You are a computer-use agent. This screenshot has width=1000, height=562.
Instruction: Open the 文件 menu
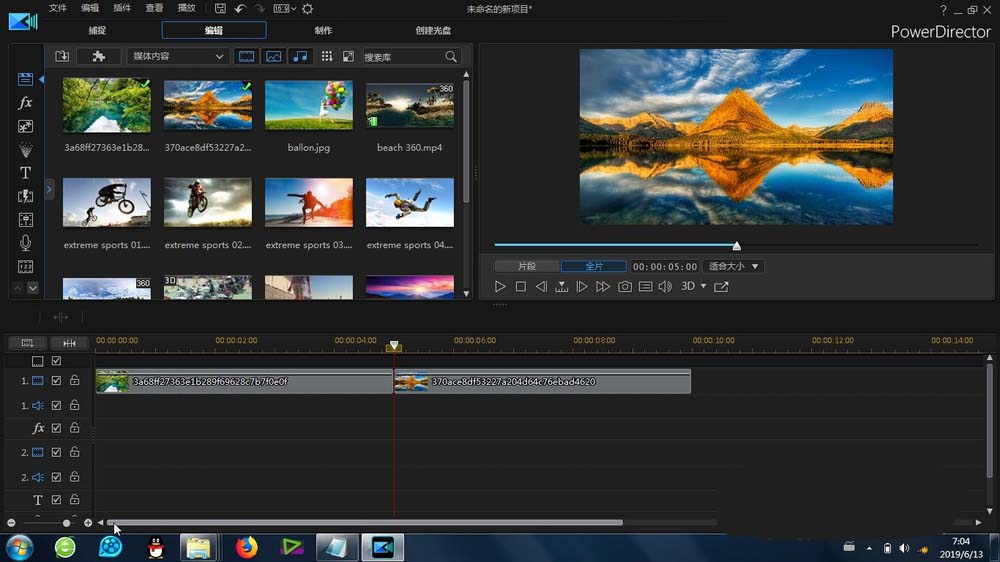tap(58, 9)
